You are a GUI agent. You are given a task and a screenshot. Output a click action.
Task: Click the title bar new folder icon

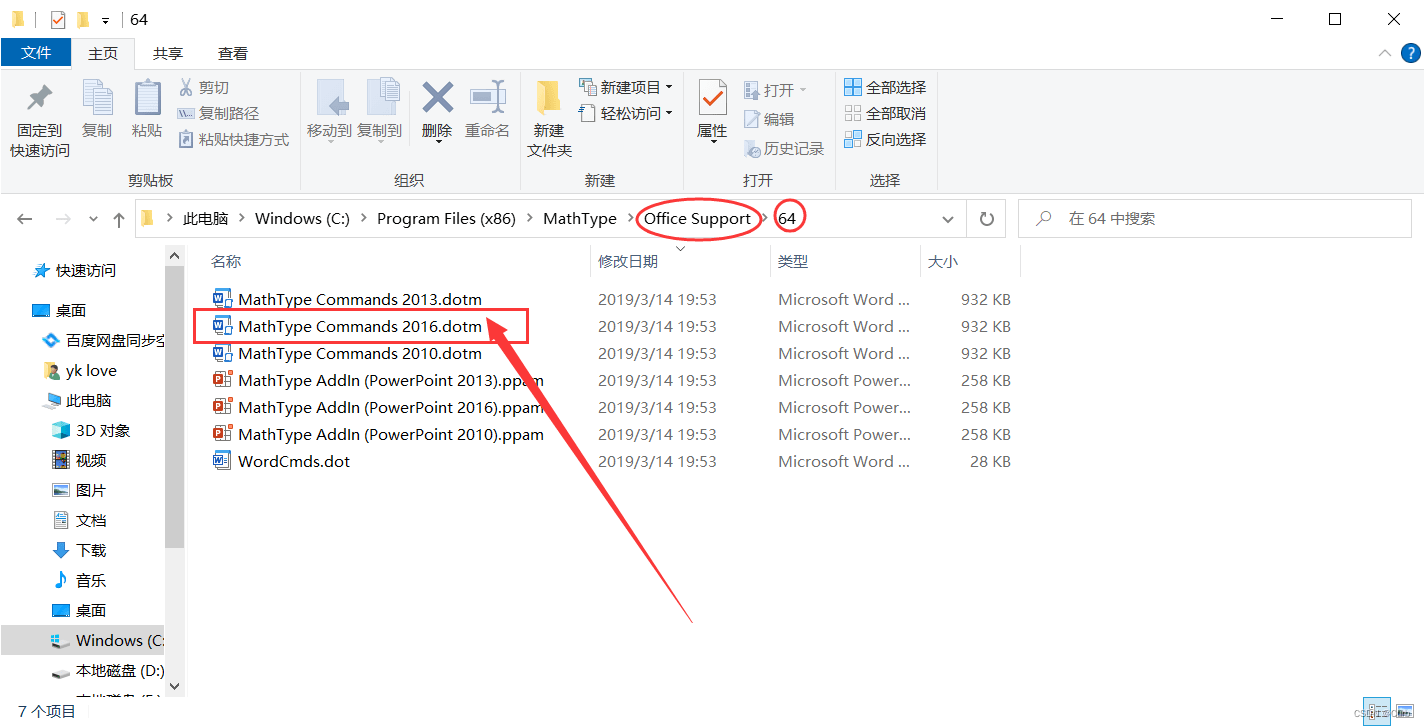(83, 19)
